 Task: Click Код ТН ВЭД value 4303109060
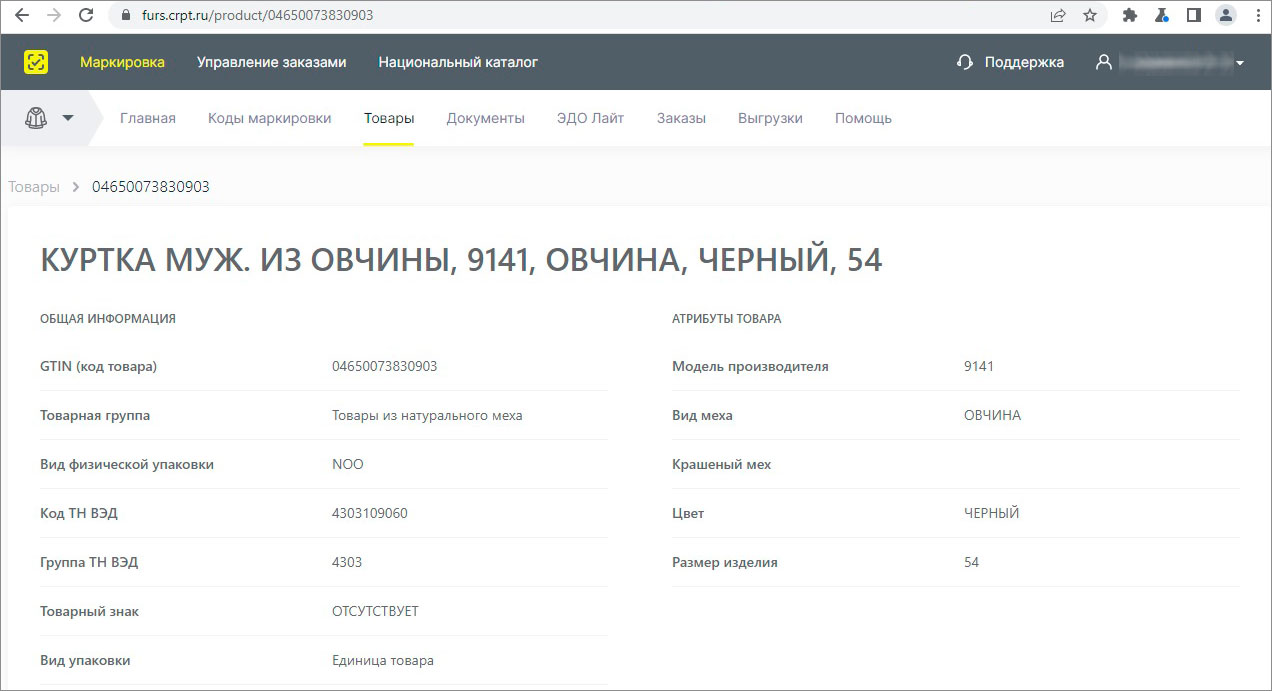(x=370, y=513)
